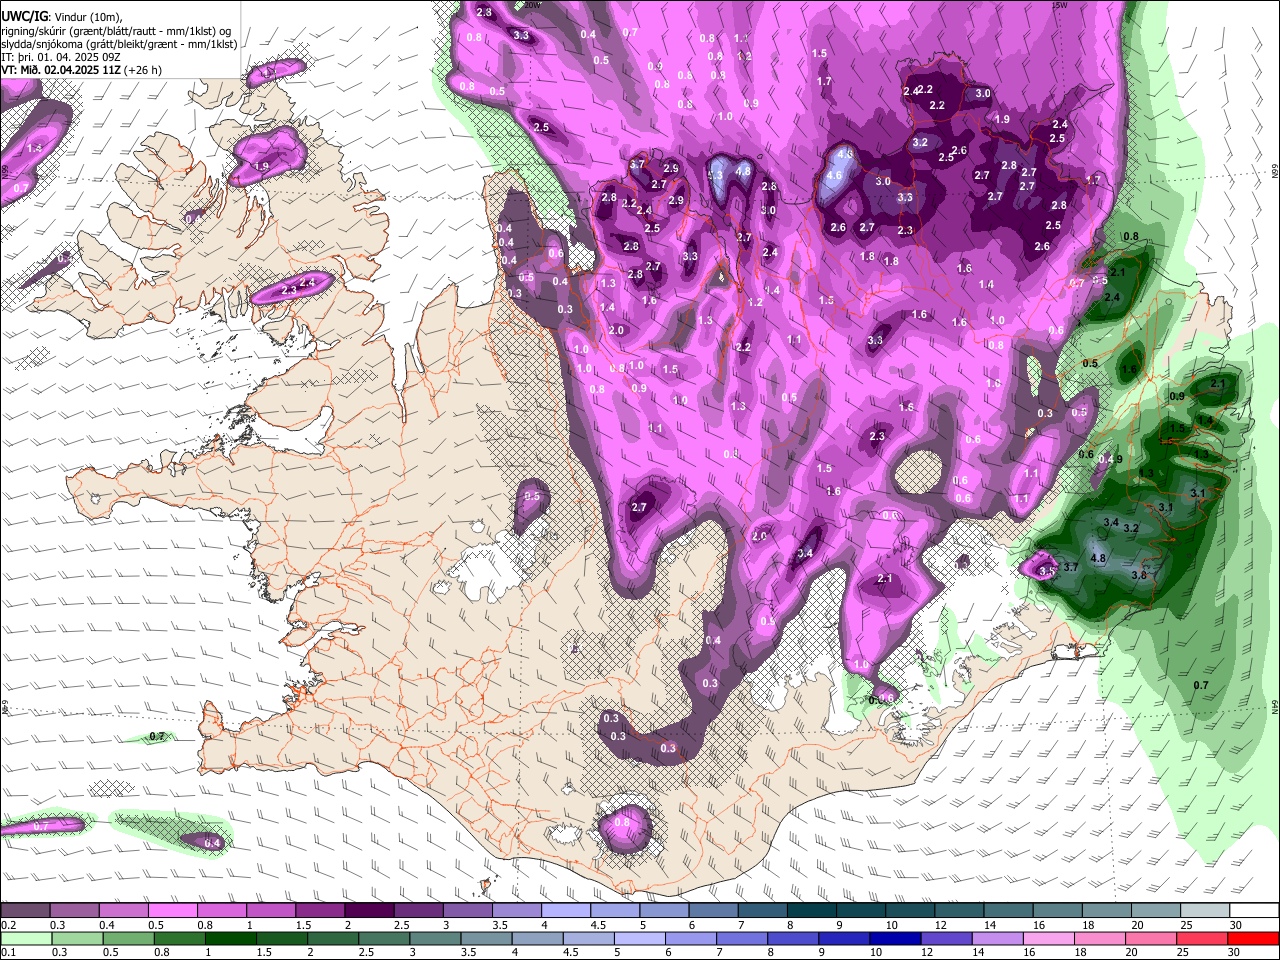Click the 4.6 snowfall value on the map
The height and width of the screenshot is (960, 1280).
835,175
